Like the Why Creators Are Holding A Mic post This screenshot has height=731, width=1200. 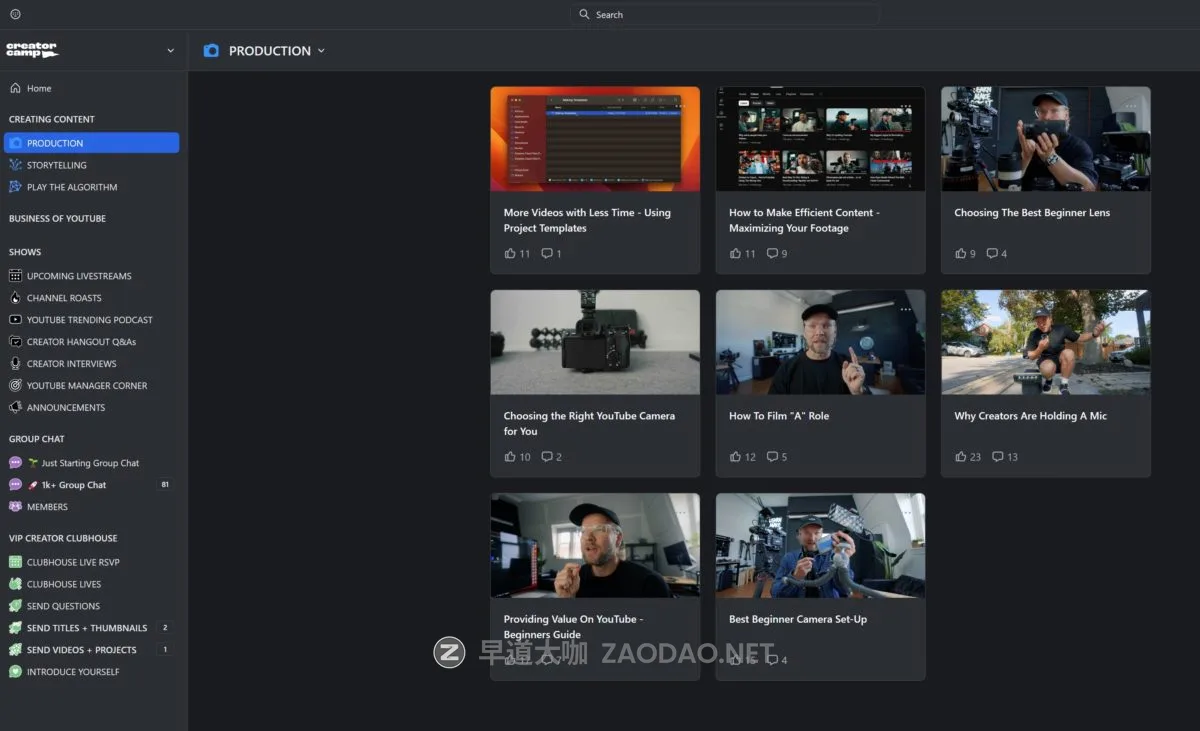tap(961, 457)
